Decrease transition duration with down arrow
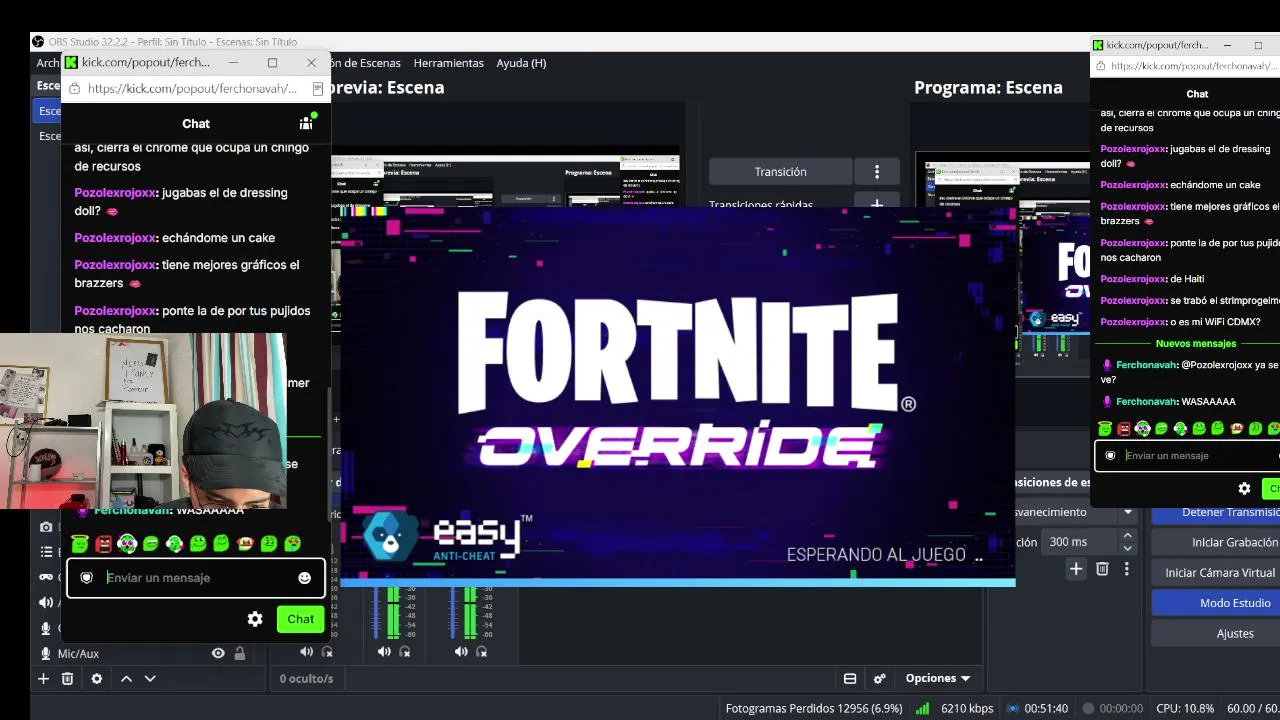This screenshot has width=1280, height=720. pos(1128,548)
